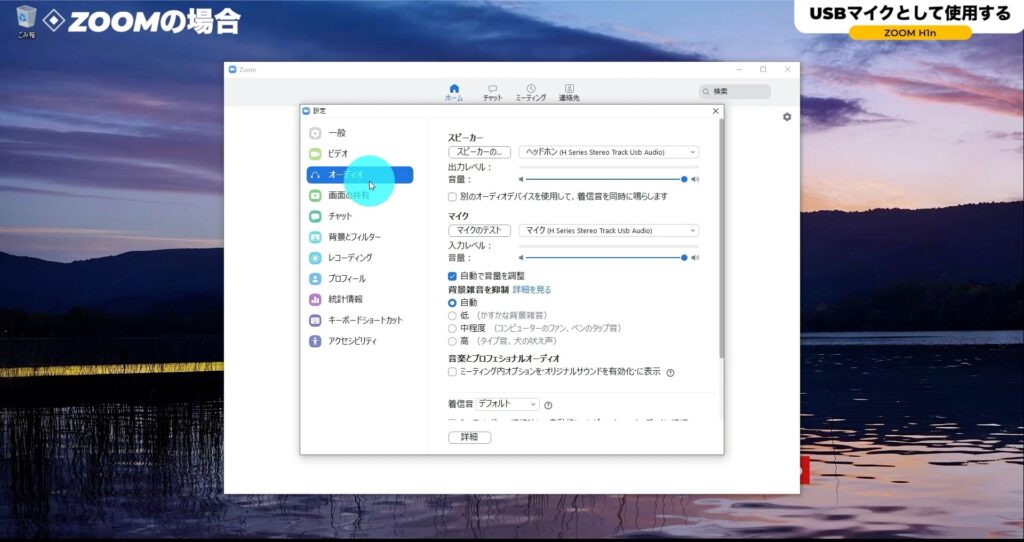Enable オリジナルサウンドを有効化 option checkbox
Screen dimensions: 1024x542
452,372
